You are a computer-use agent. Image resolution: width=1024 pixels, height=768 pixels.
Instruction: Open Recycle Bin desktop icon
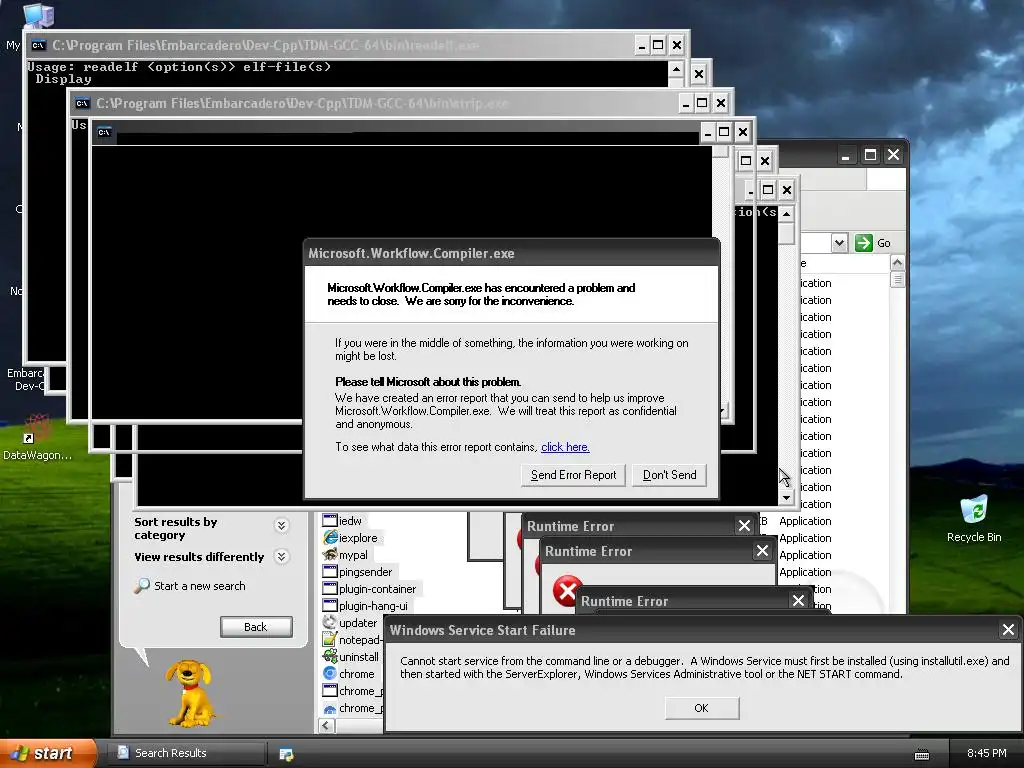click(x=974, y=519)
